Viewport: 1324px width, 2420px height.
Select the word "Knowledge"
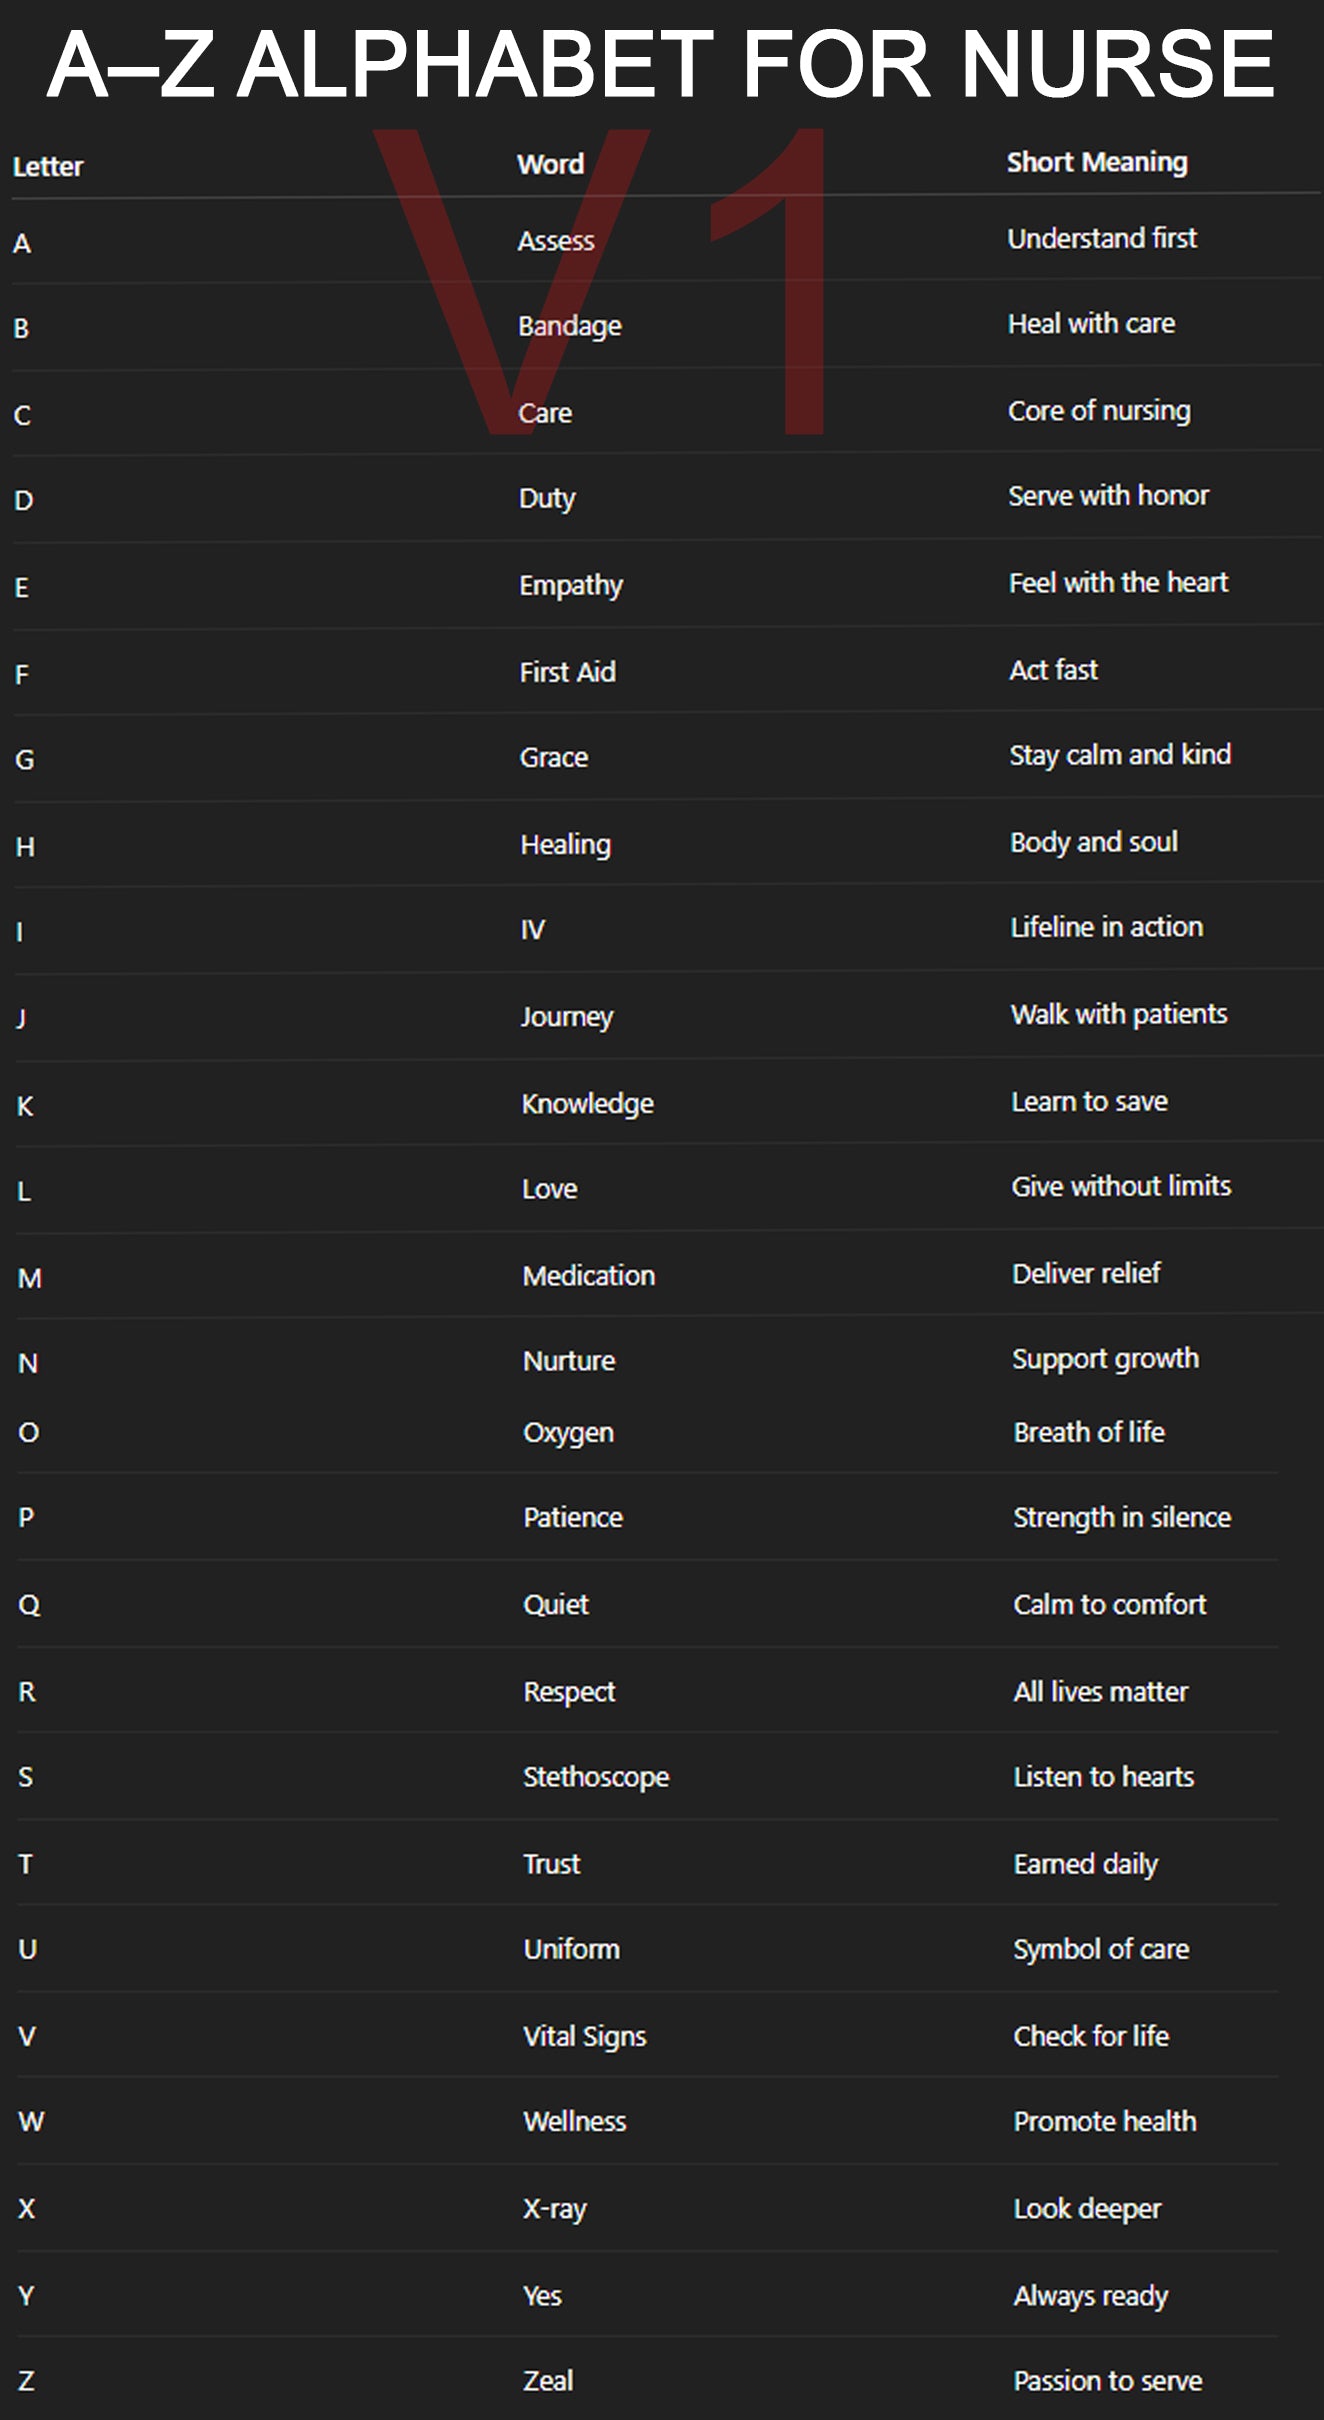587,1103
